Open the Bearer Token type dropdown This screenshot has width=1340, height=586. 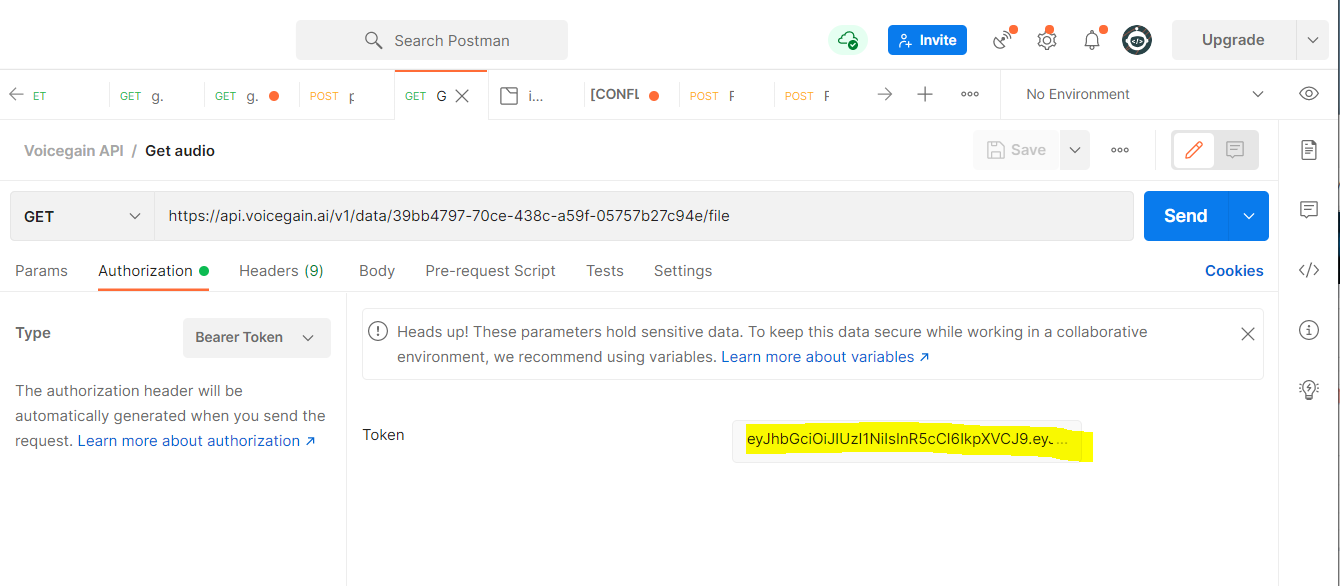pos(256,337)
